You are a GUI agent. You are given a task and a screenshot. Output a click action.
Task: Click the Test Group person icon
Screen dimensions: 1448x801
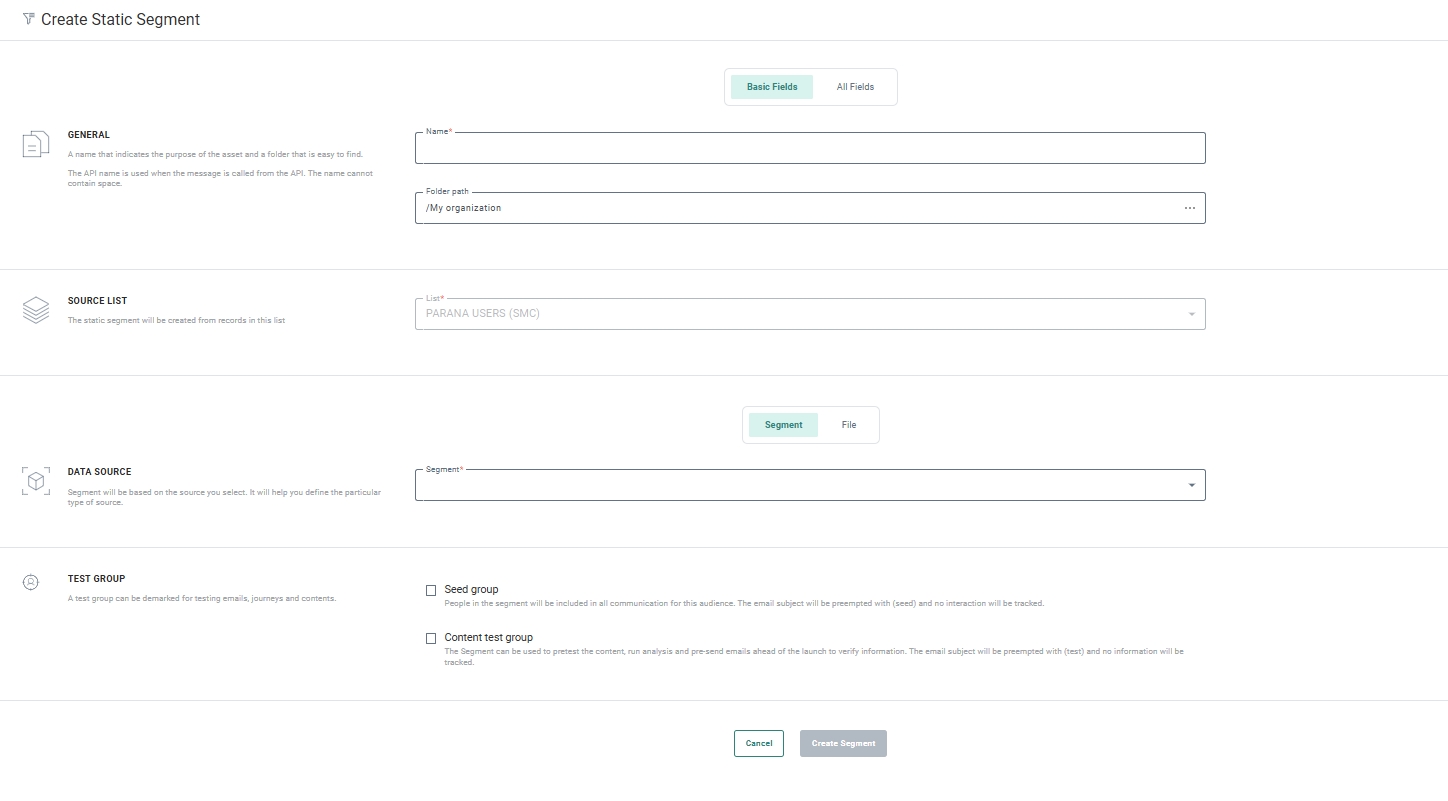31,581
